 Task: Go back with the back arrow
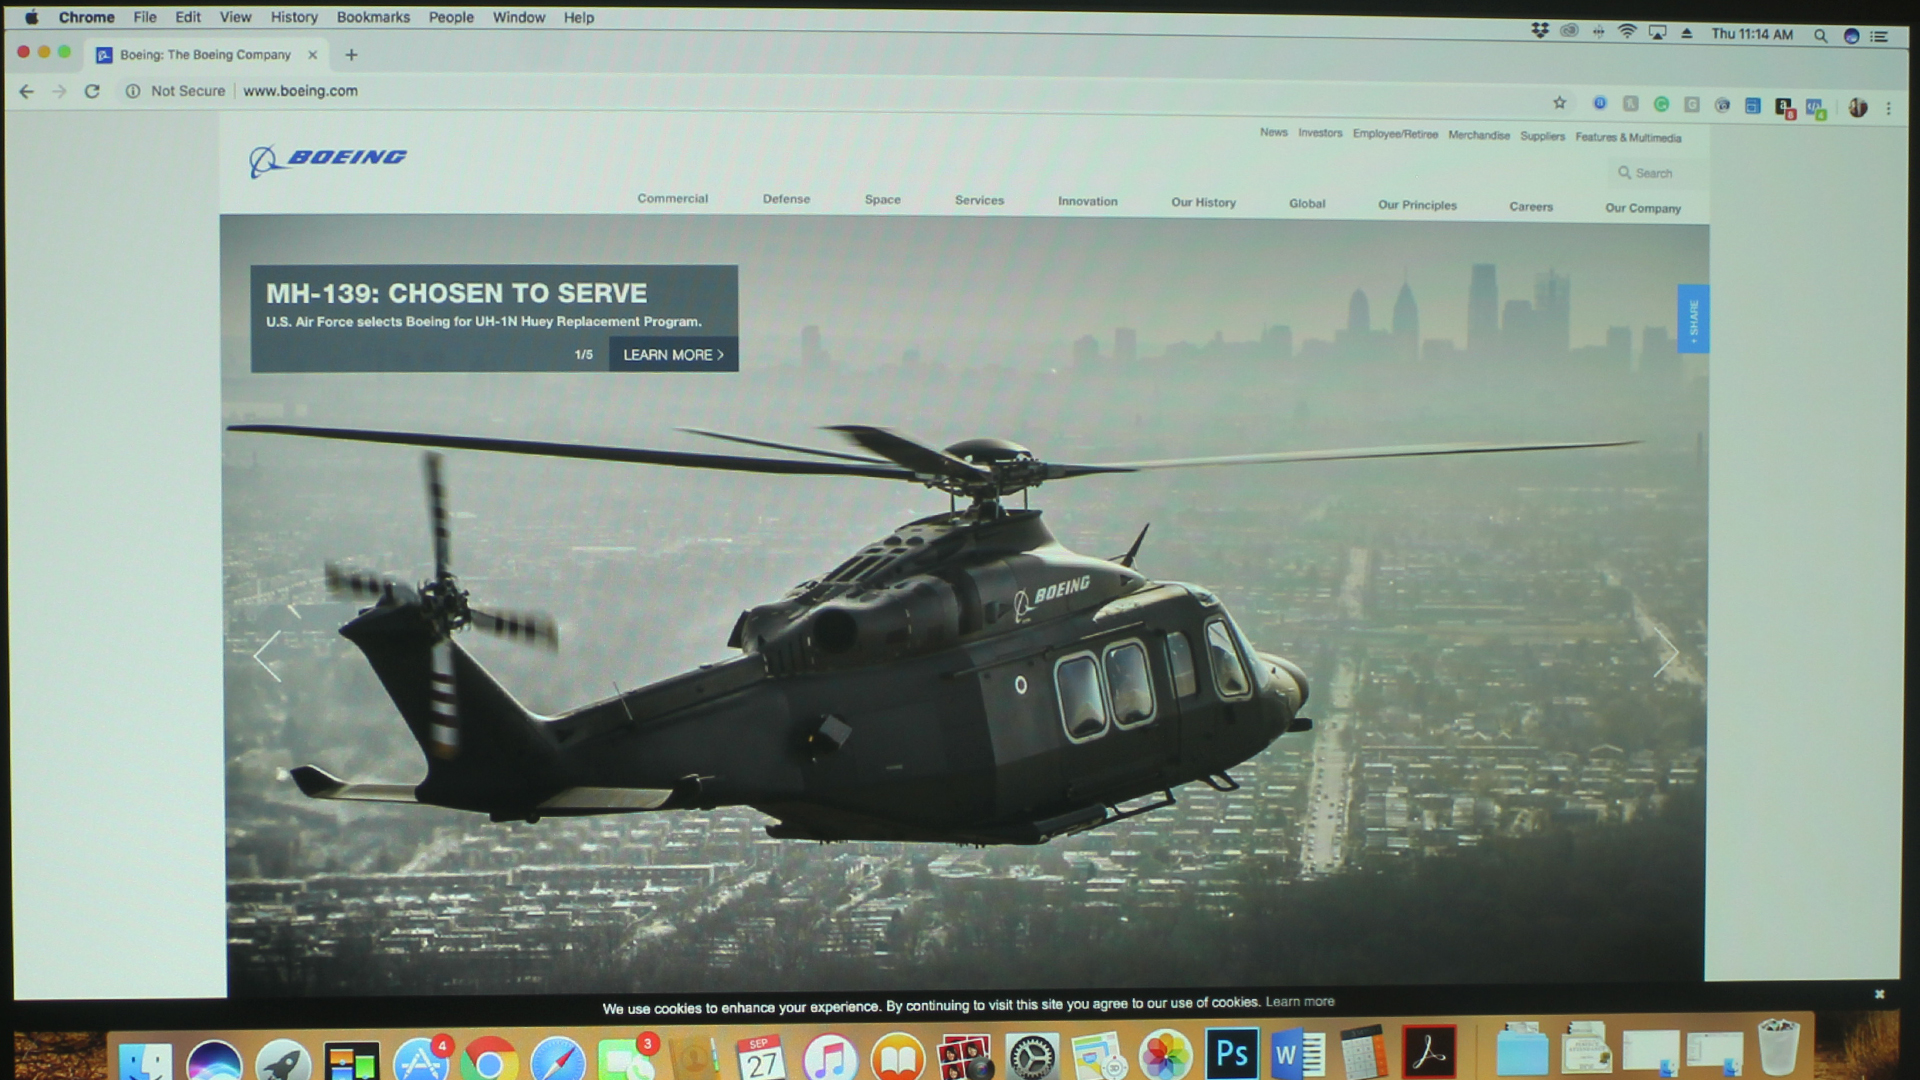(x=27, y=91)
